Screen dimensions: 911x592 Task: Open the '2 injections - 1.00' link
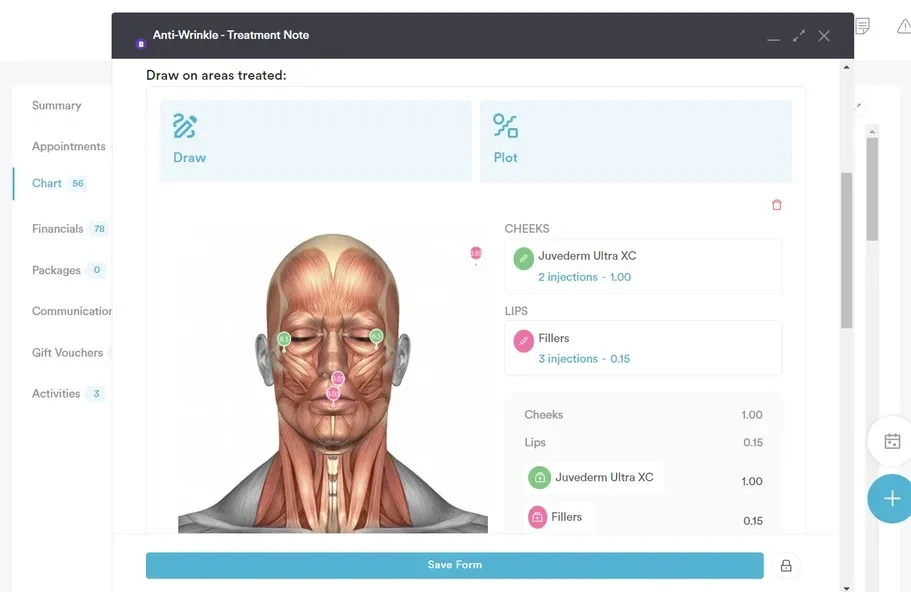pyautogui.click(x=584, y=277)
